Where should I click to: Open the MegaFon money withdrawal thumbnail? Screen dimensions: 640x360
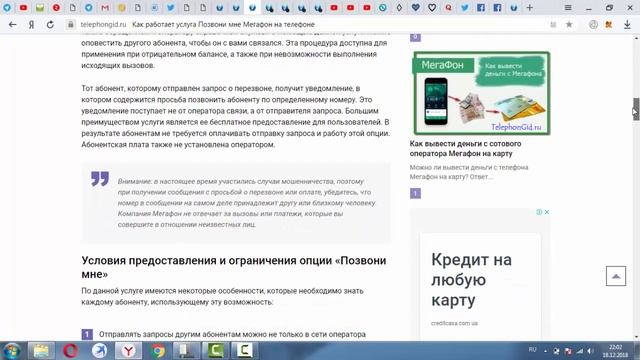482,93
